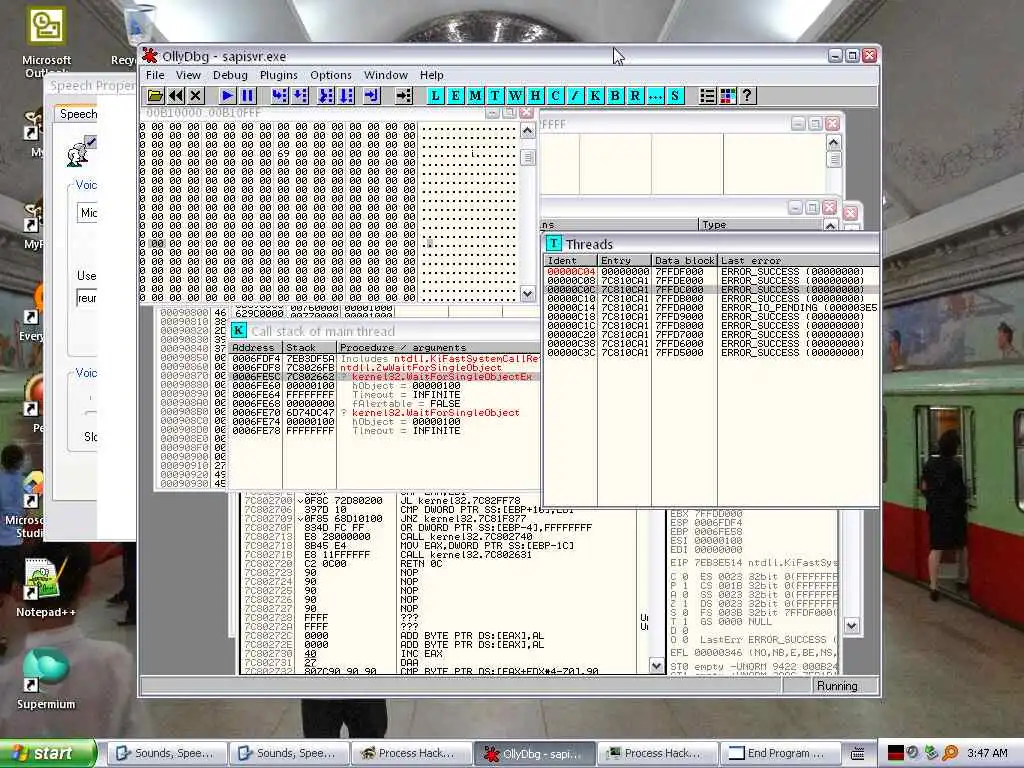Open Supermium desktop shortcut
The width and height of the screenshot is (1024, 768).
click(45, 679)
